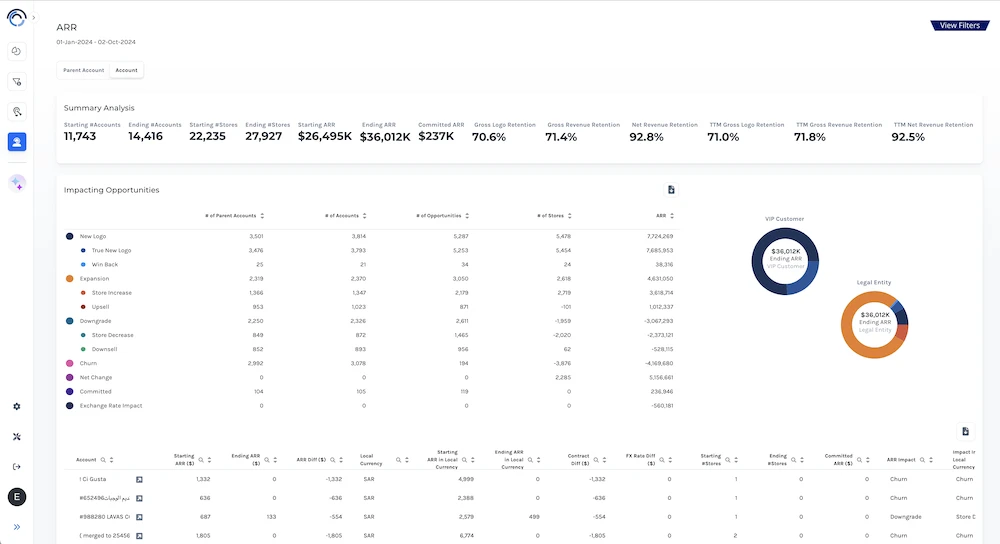1000x544 pixels.
Task: Click the settings gear icon in sidebar
Action: 17,407
